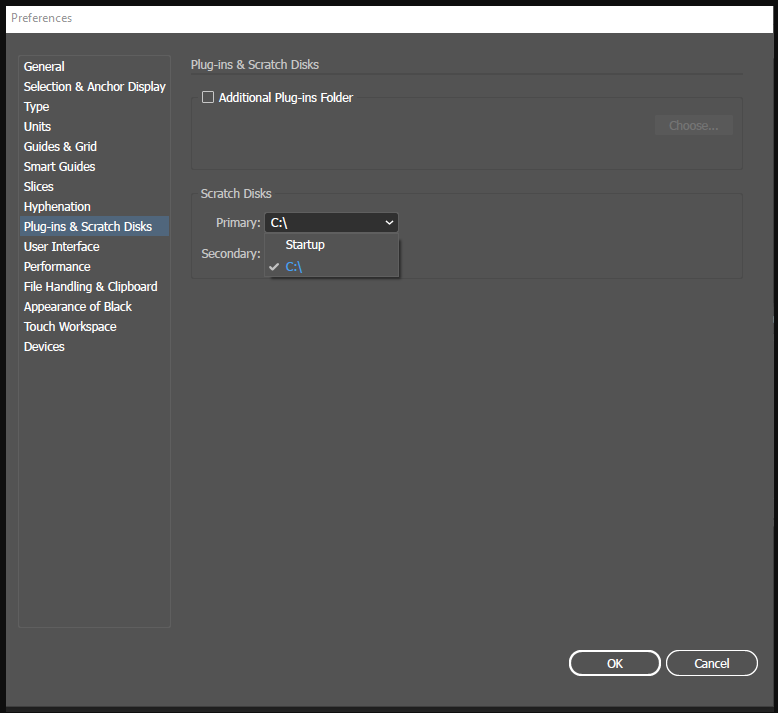Select Devices in the sidebar
This screenshot has height=713, width=778.
tap(94, 346)
